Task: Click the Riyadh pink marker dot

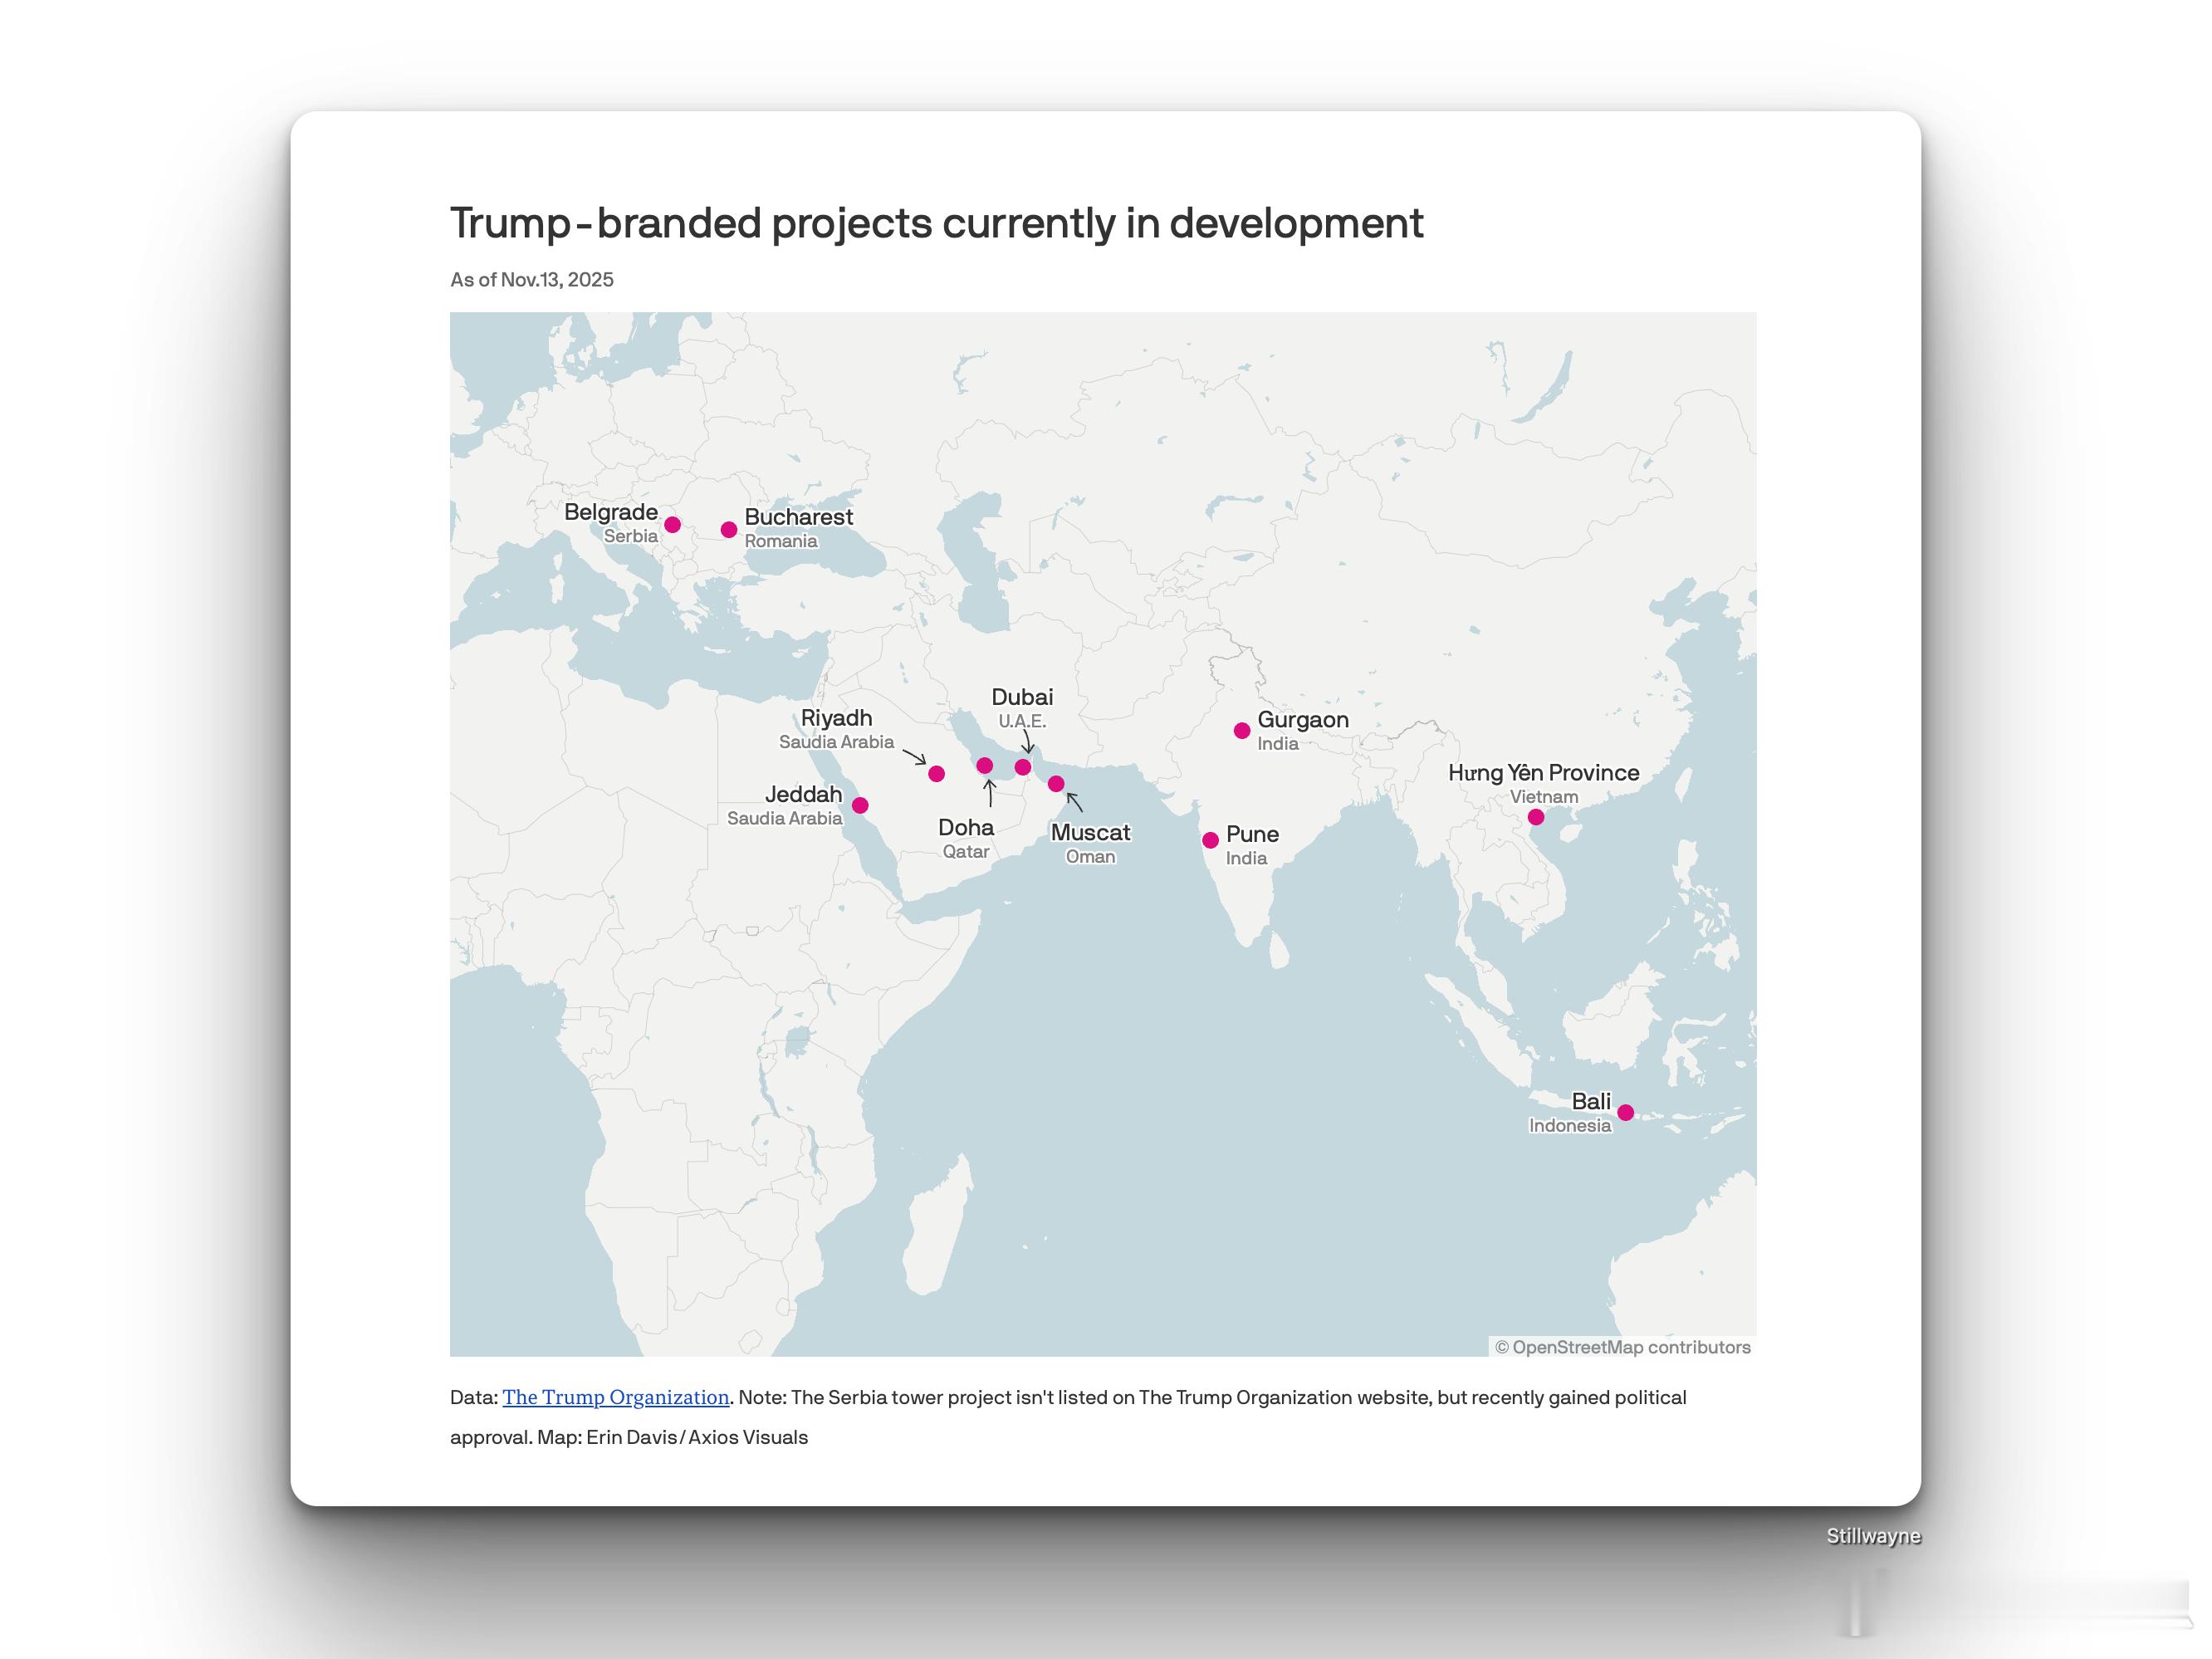Action: [937, 774]
